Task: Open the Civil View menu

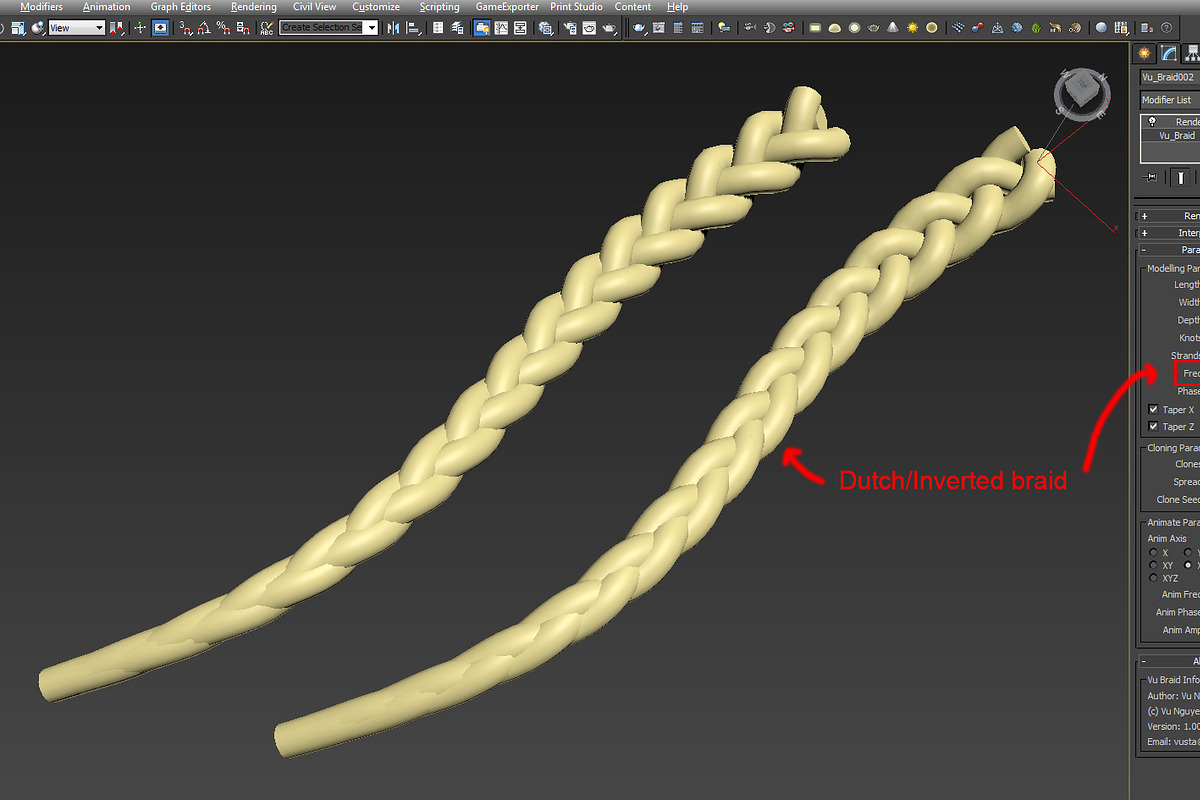Action: (x=314, y=7)
